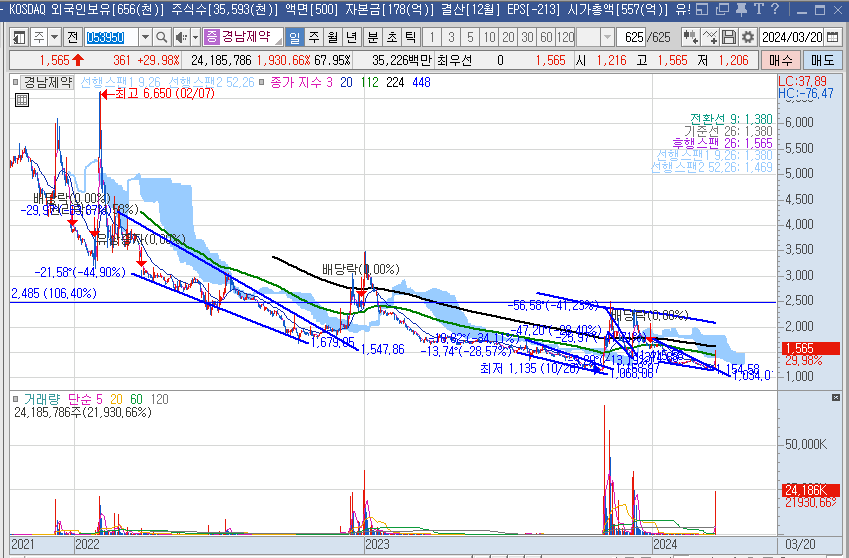
Task: Select interval 1 button
Action: click(432, 37)
